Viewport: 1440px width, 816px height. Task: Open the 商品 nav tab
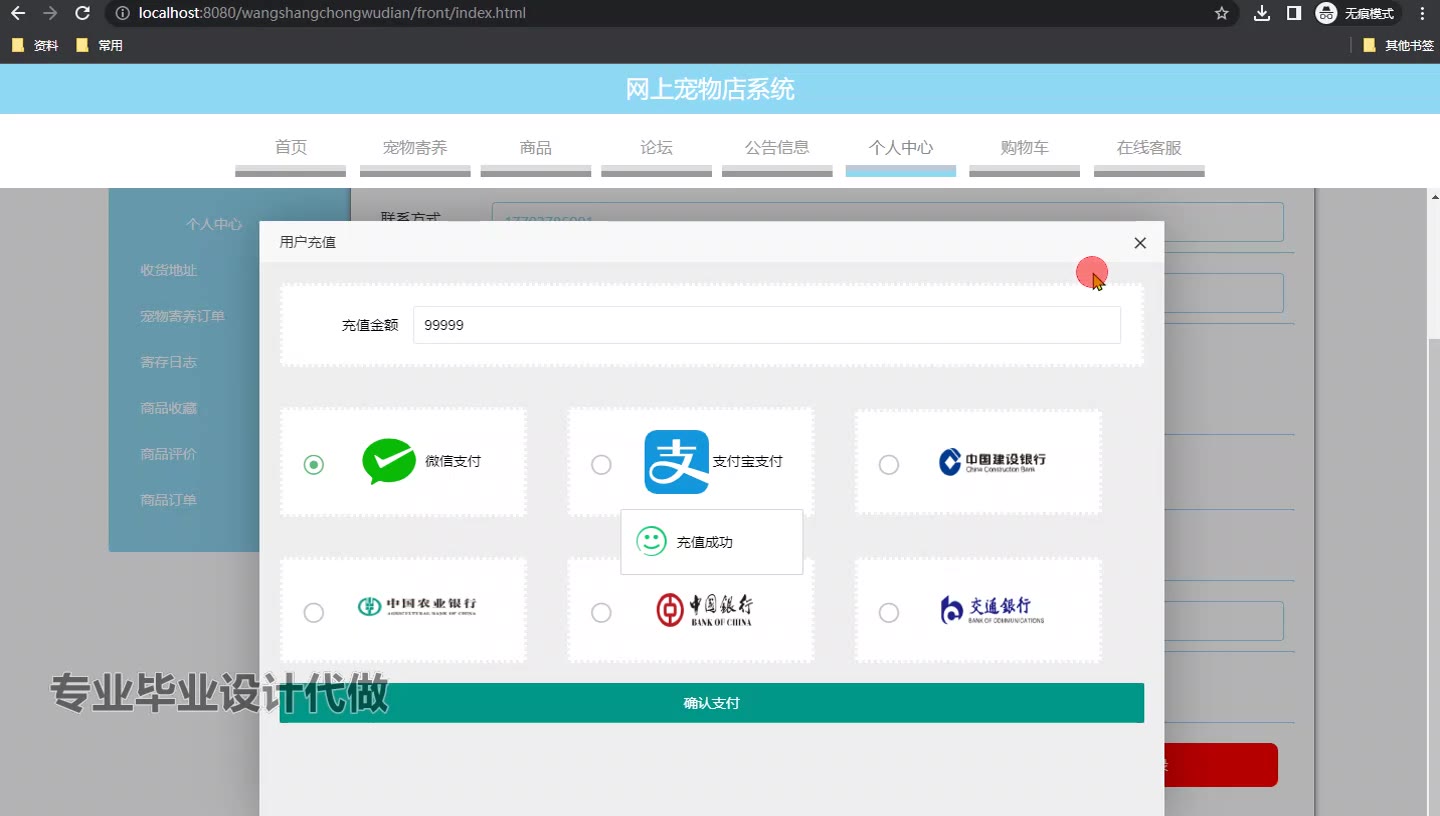pos(536,148)
